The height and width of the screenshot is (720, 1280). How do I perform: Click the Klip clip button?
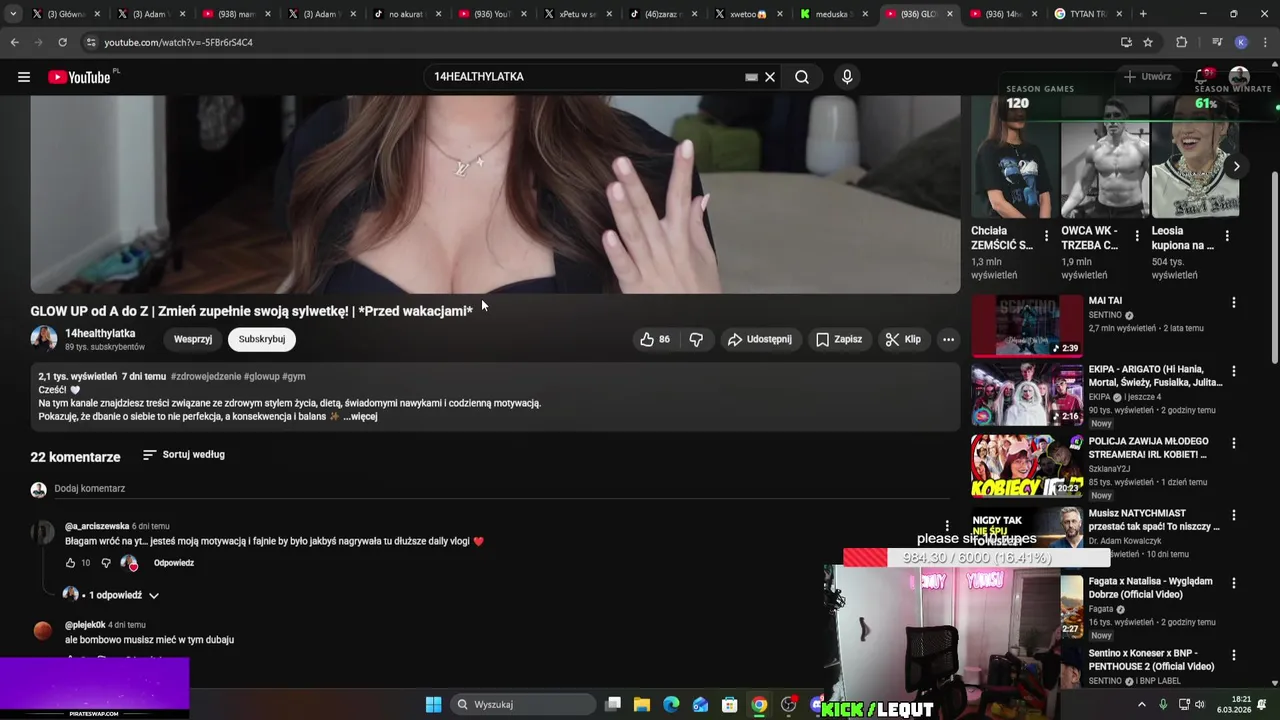coord(902,339)
